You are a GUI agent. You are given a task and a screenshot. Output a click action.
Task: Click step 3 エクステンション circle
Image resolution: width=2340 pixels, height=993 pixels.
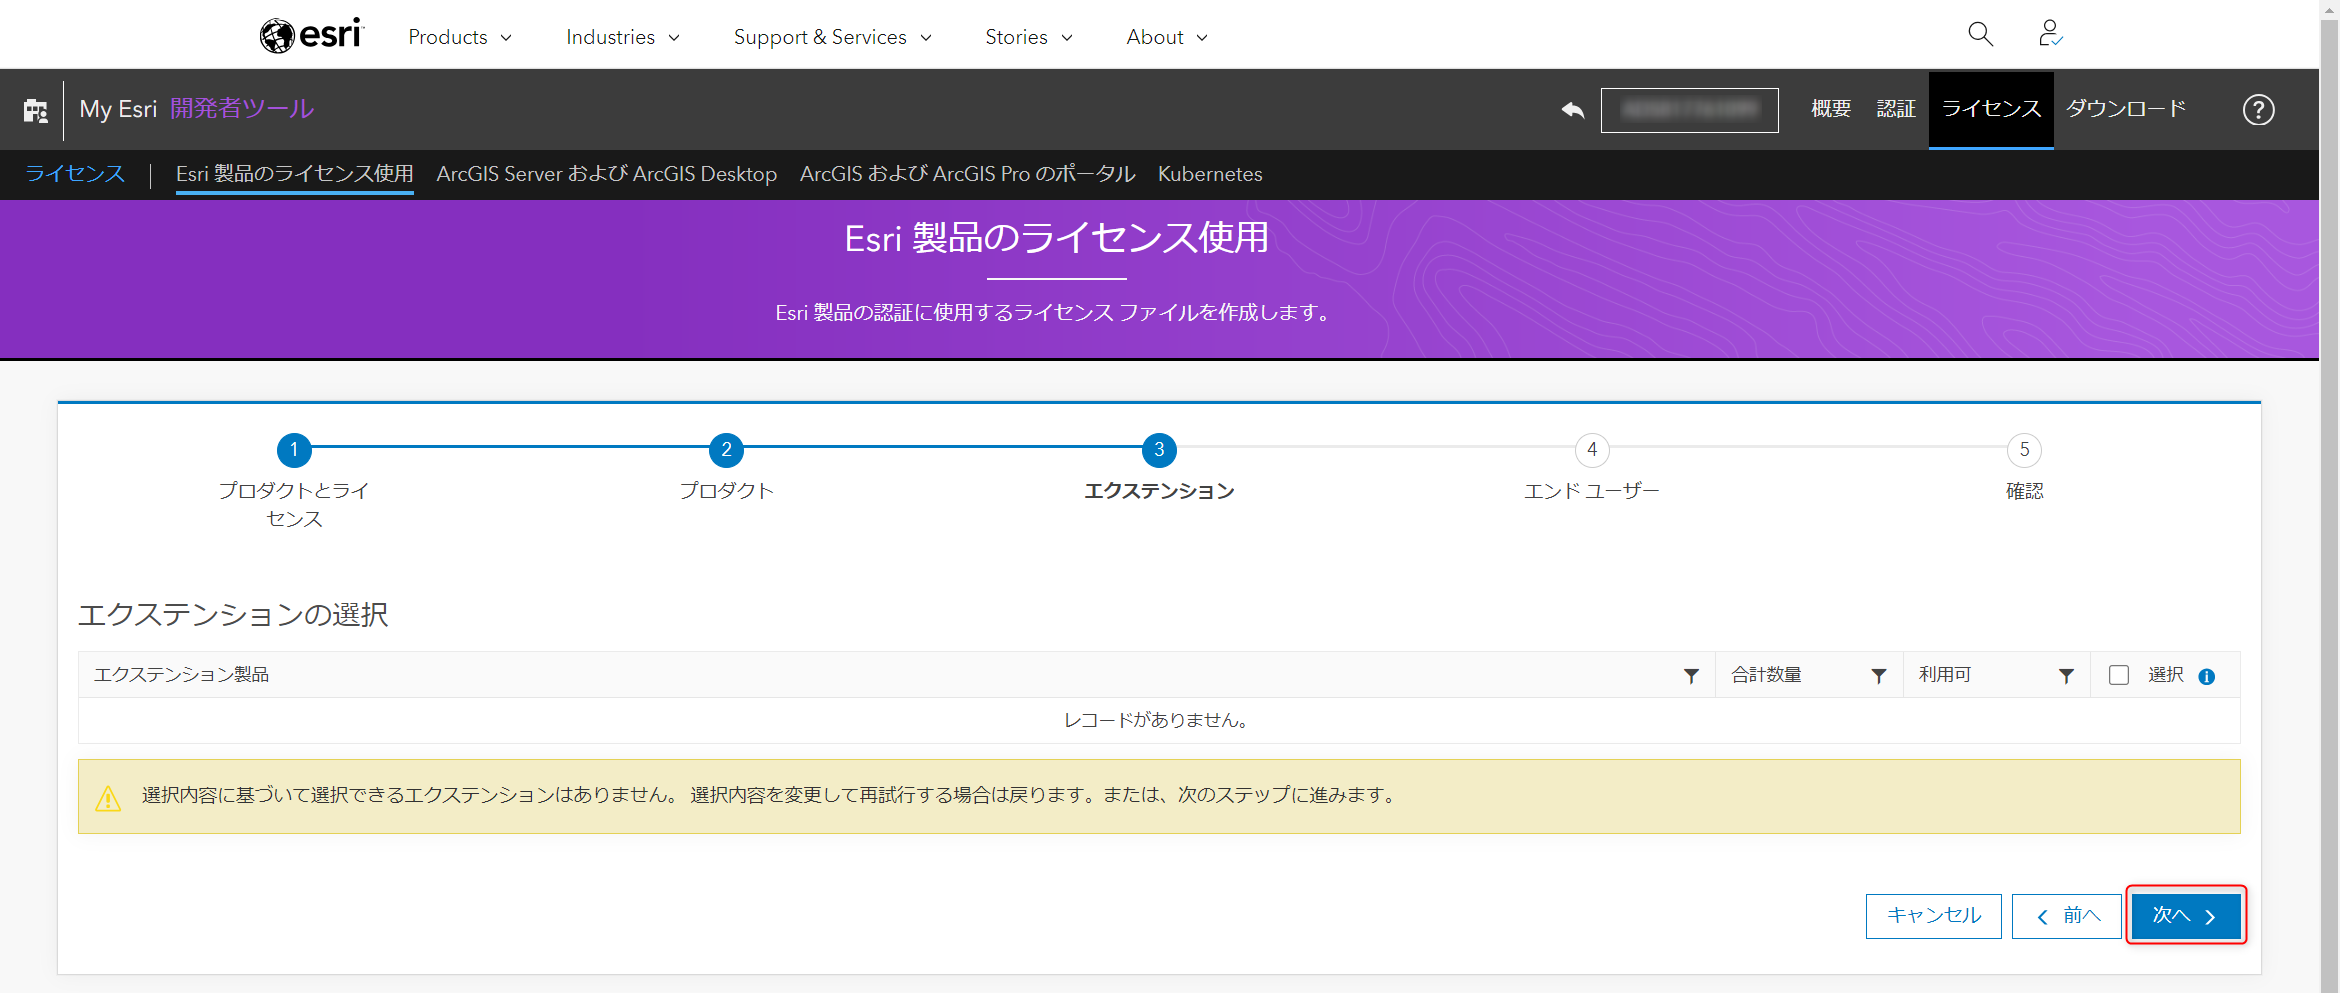pos(1159,450)
